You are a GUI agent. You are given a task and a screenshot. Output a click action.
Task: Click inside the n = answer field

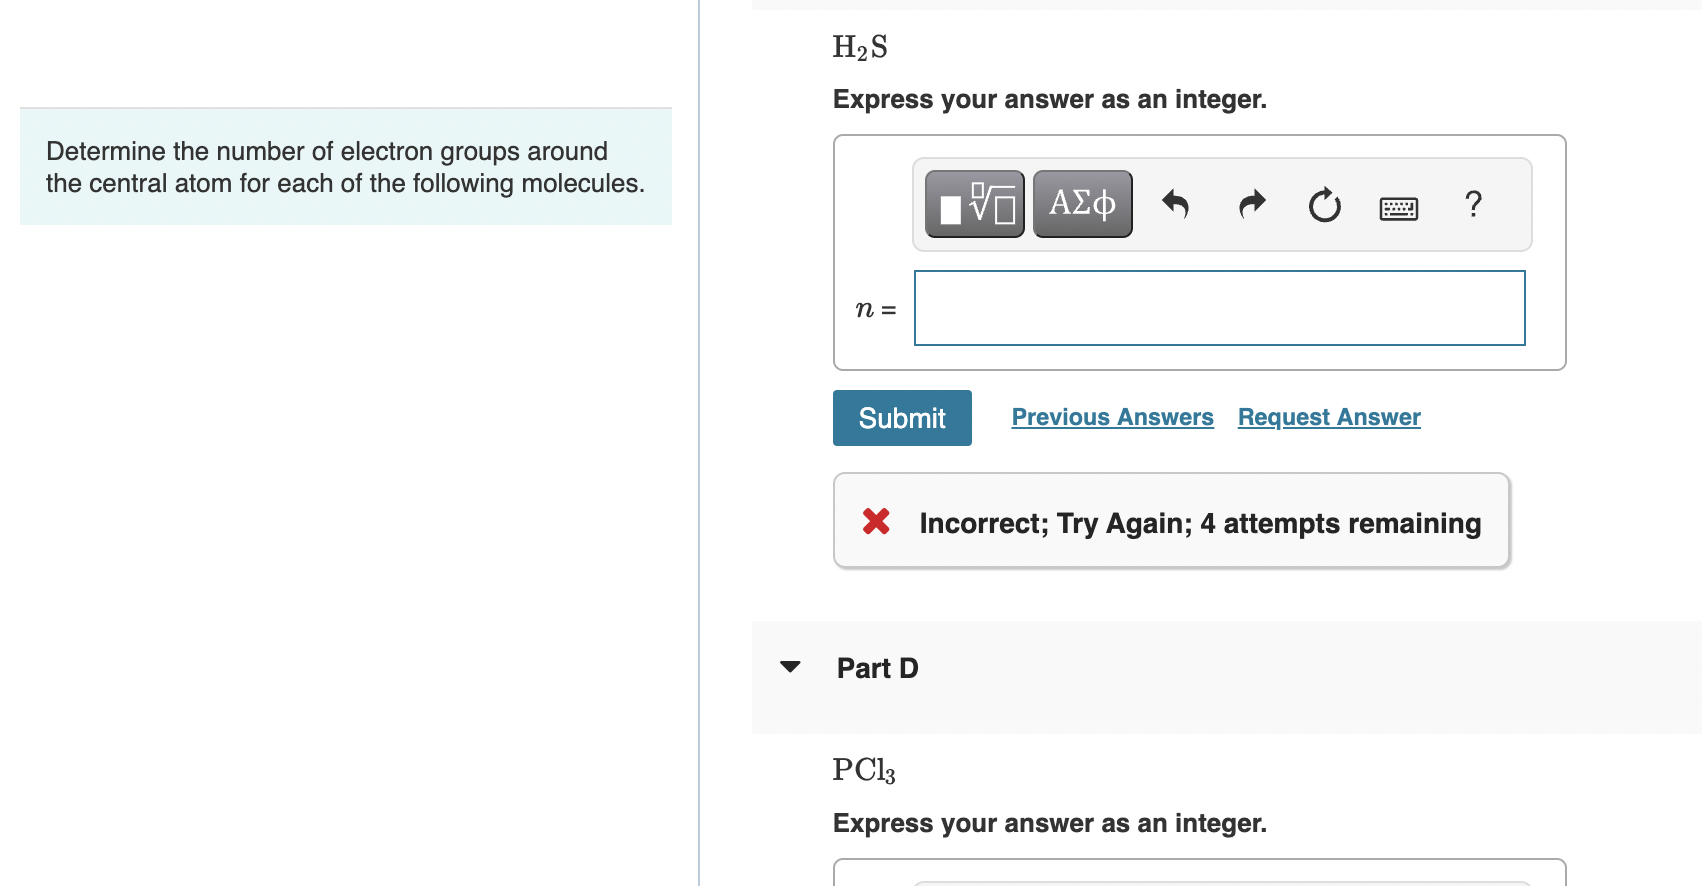[1218, 308]
